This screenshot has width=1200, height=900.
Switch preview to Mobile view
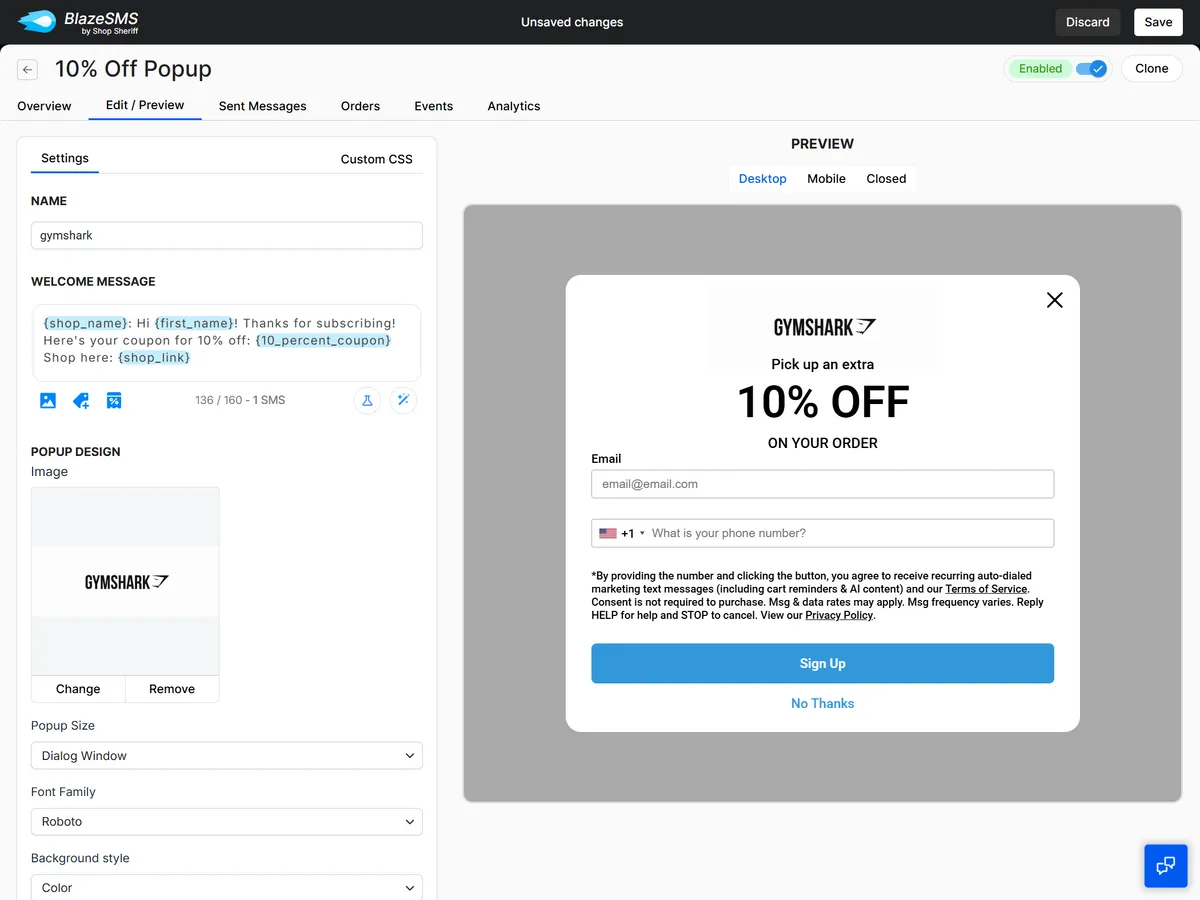[826, 179]
